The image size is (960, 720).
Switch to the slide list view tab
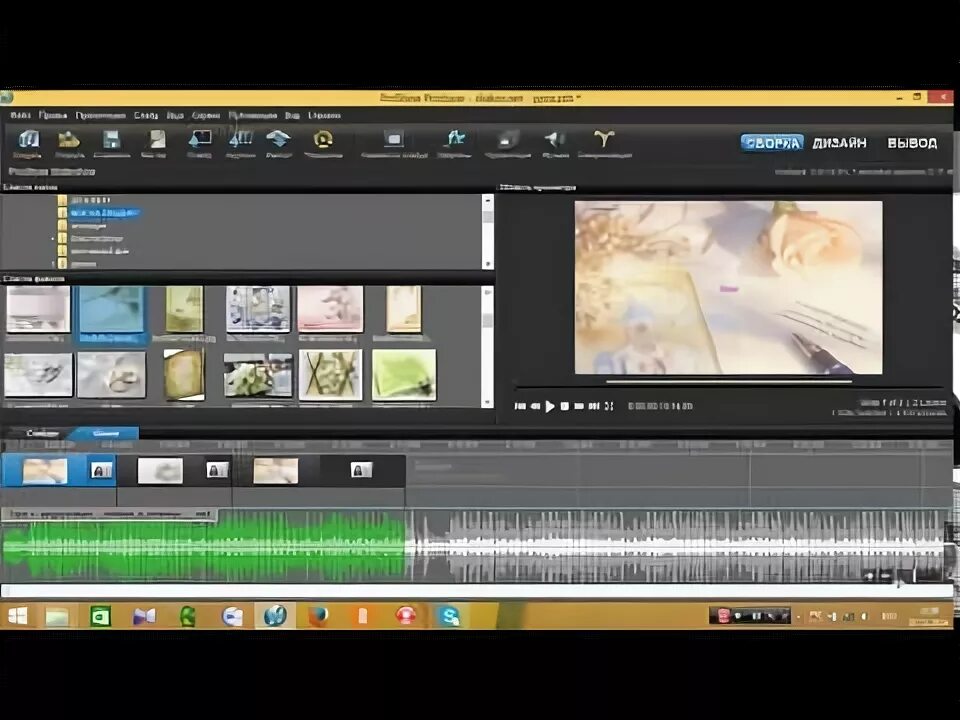tap(42, 433)
